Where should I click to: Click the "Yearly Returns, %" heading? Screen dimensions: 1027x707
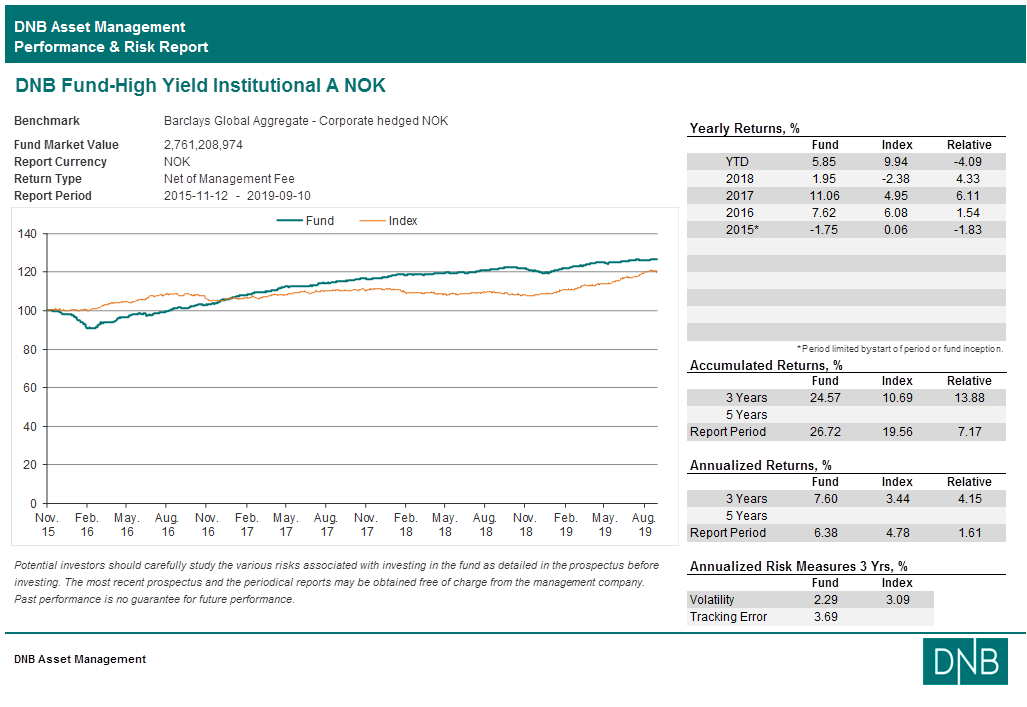point(745,128)
